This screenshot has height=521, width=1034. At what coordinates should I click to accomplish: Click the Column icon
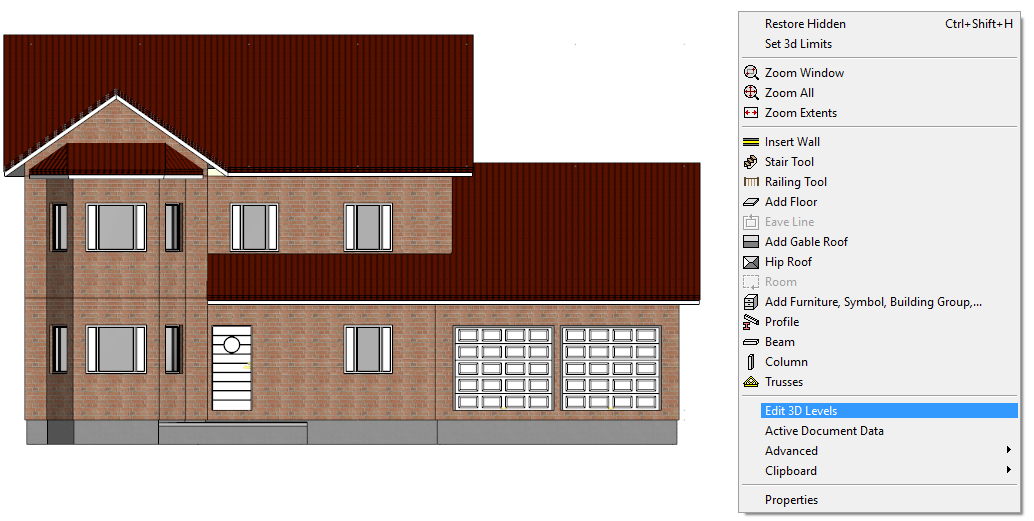[750, 362]
